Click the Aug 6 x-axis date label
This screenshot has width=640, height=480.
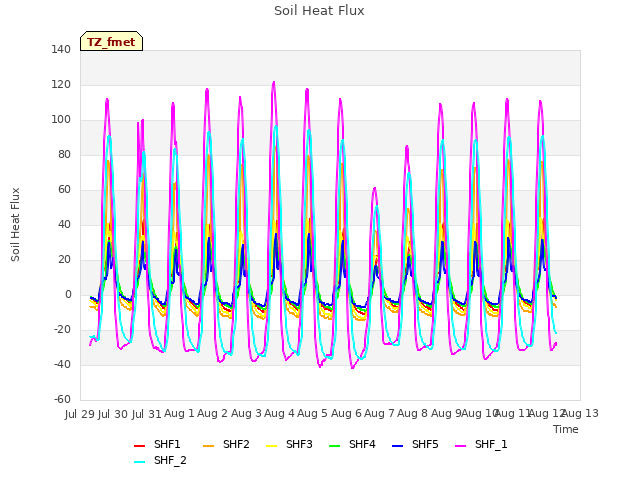pyautogui.click(x=346, y=413)
